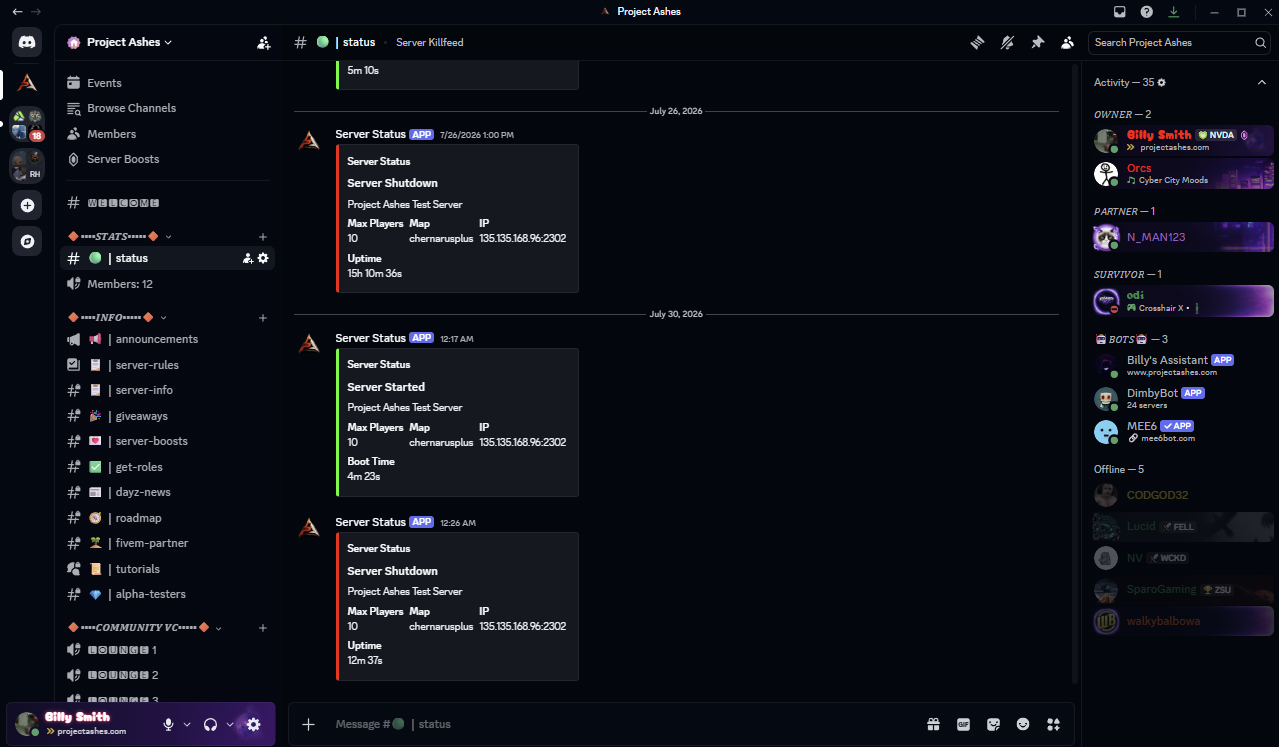
Task: Expand microphone input options chevron
Action: click(187, 724)
